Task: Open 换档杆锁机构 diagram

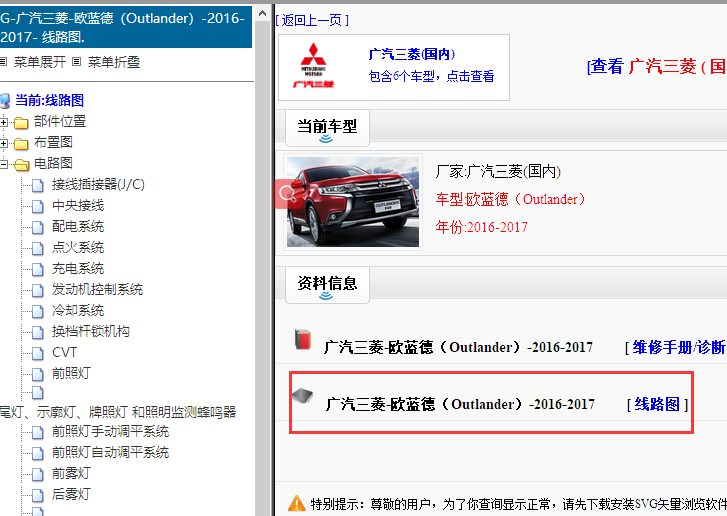Action: 91,331
